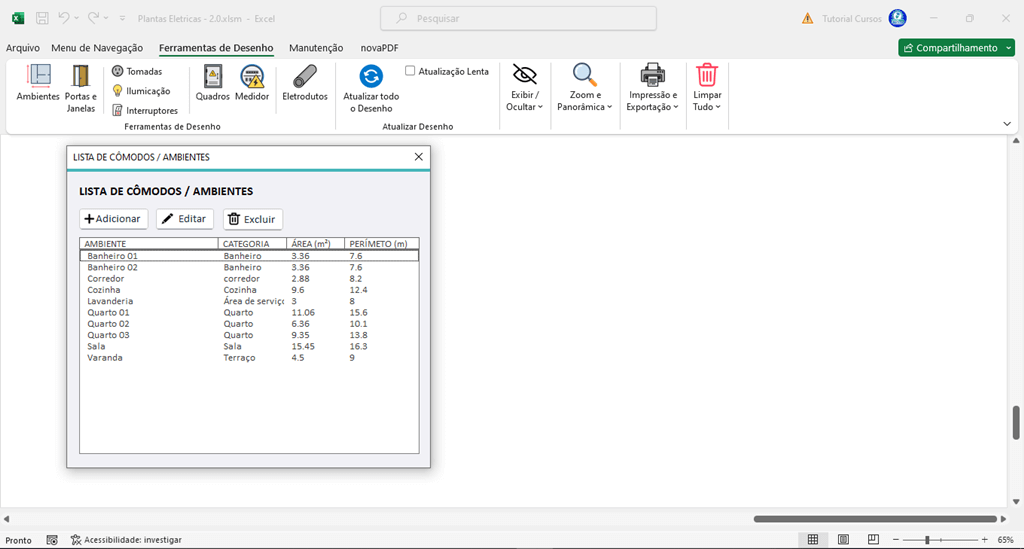Customize Quick Access Toolbar dropdown
The width and height of the screenshot is (1024, 549).
point(122,18)
